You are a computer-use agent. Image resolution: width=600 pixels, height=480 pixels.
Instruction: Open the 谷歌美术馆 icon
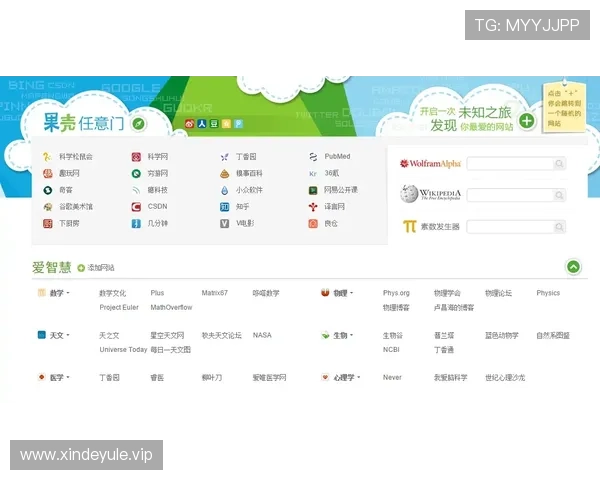pos(47,207)
